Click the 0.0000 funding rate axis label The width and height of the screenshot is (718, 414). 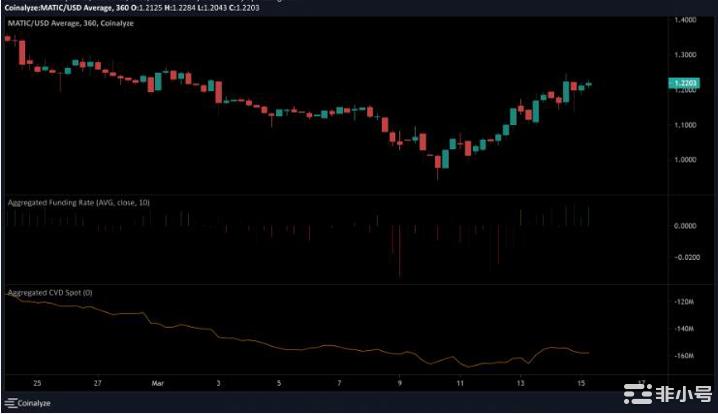686,226
